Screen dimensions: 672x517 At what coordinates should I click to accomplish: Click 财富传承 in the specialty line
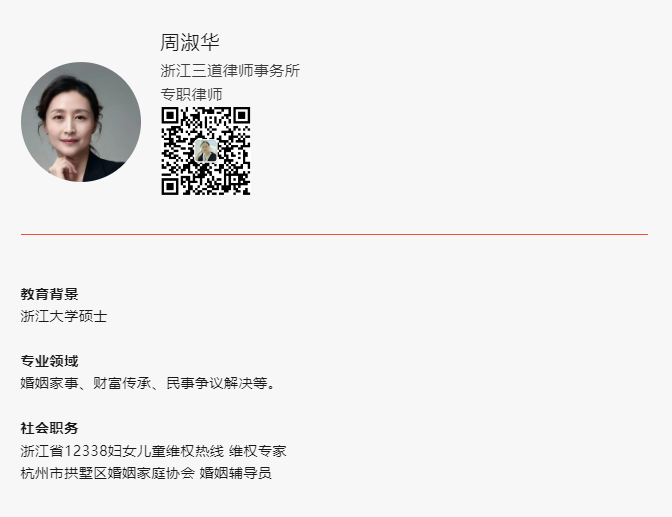point(122,383)
